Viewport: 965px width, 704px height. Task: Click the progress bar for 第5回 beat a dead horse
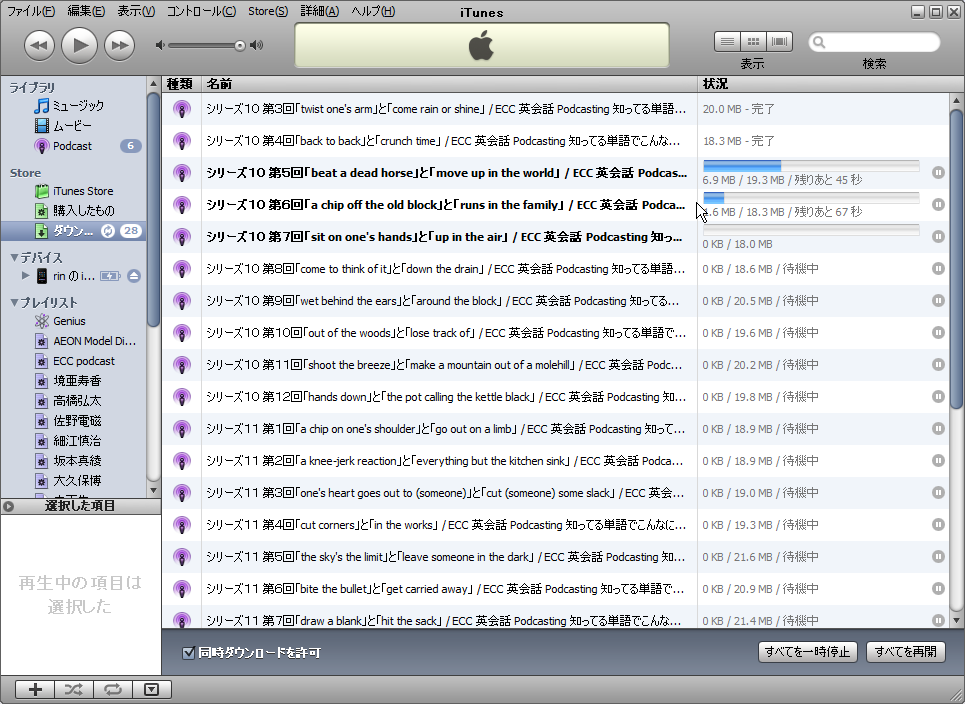811,166
